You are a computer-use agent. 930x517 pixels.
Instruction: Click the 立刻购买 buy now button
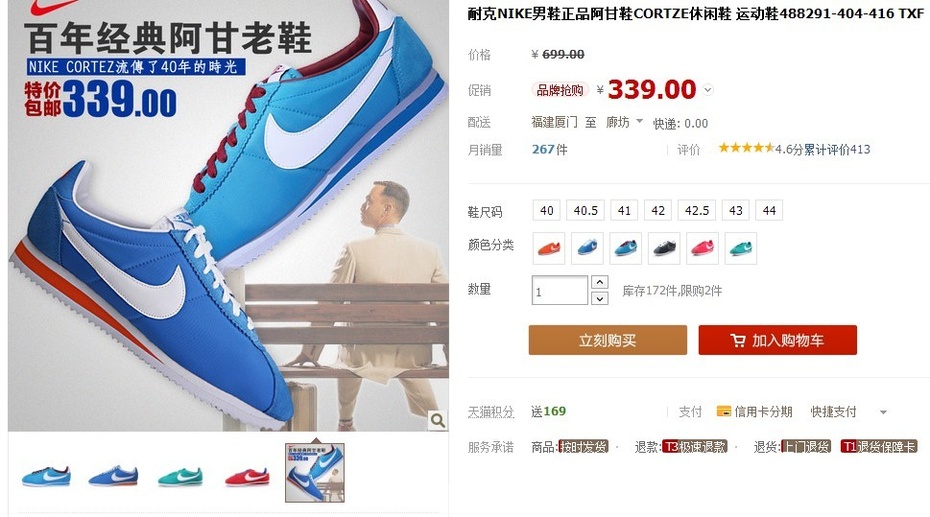[x=608, y=340]
